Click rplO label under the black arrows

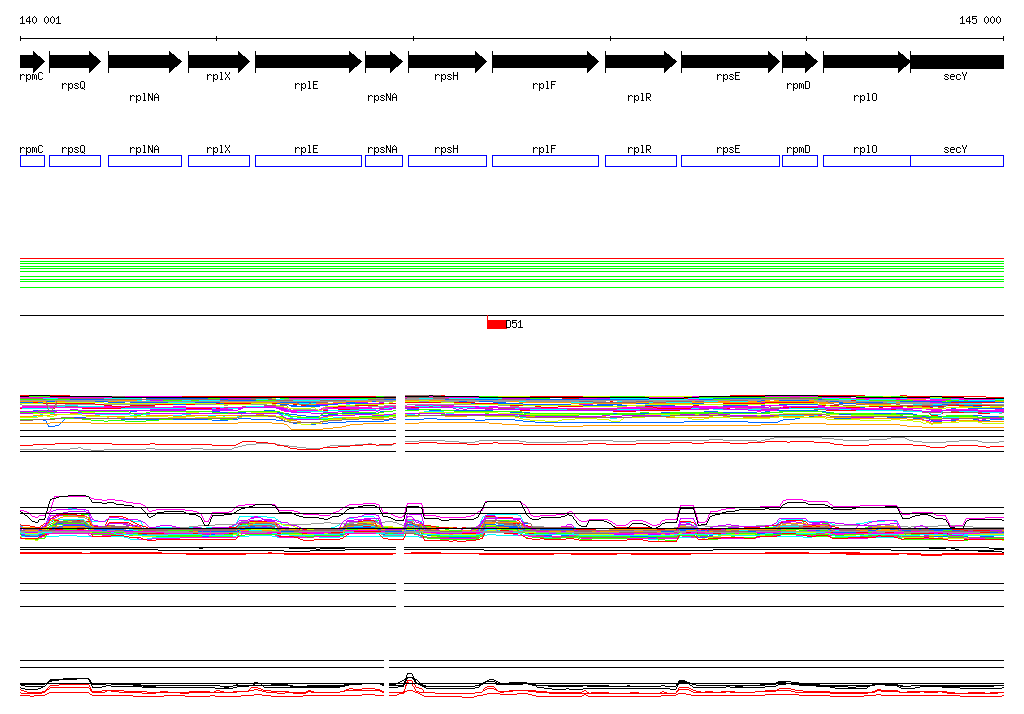pos(865,97)
